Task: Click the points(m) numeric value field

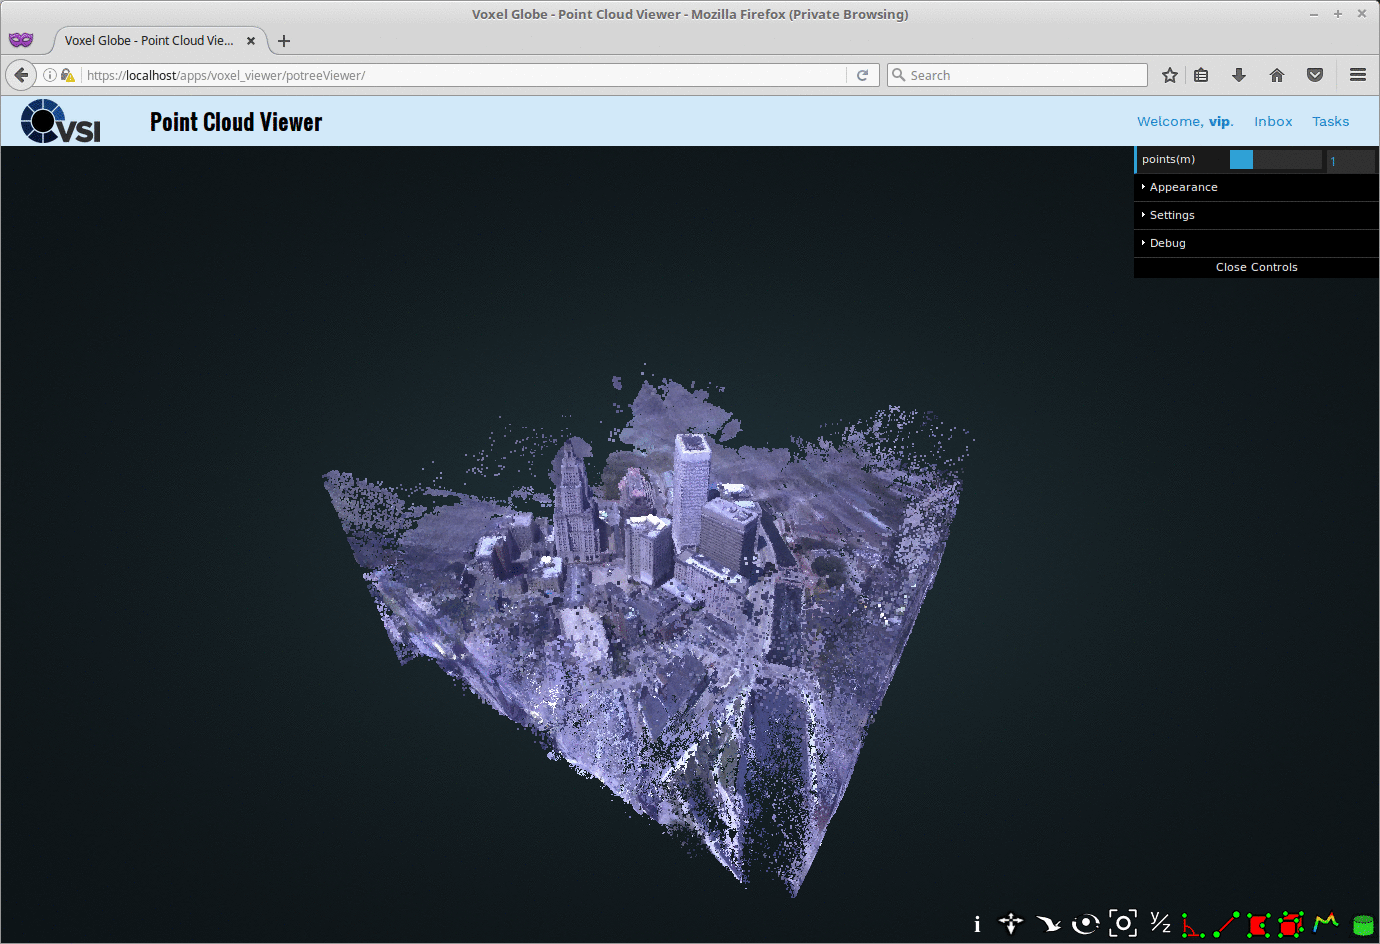Action: point(1349,161)
